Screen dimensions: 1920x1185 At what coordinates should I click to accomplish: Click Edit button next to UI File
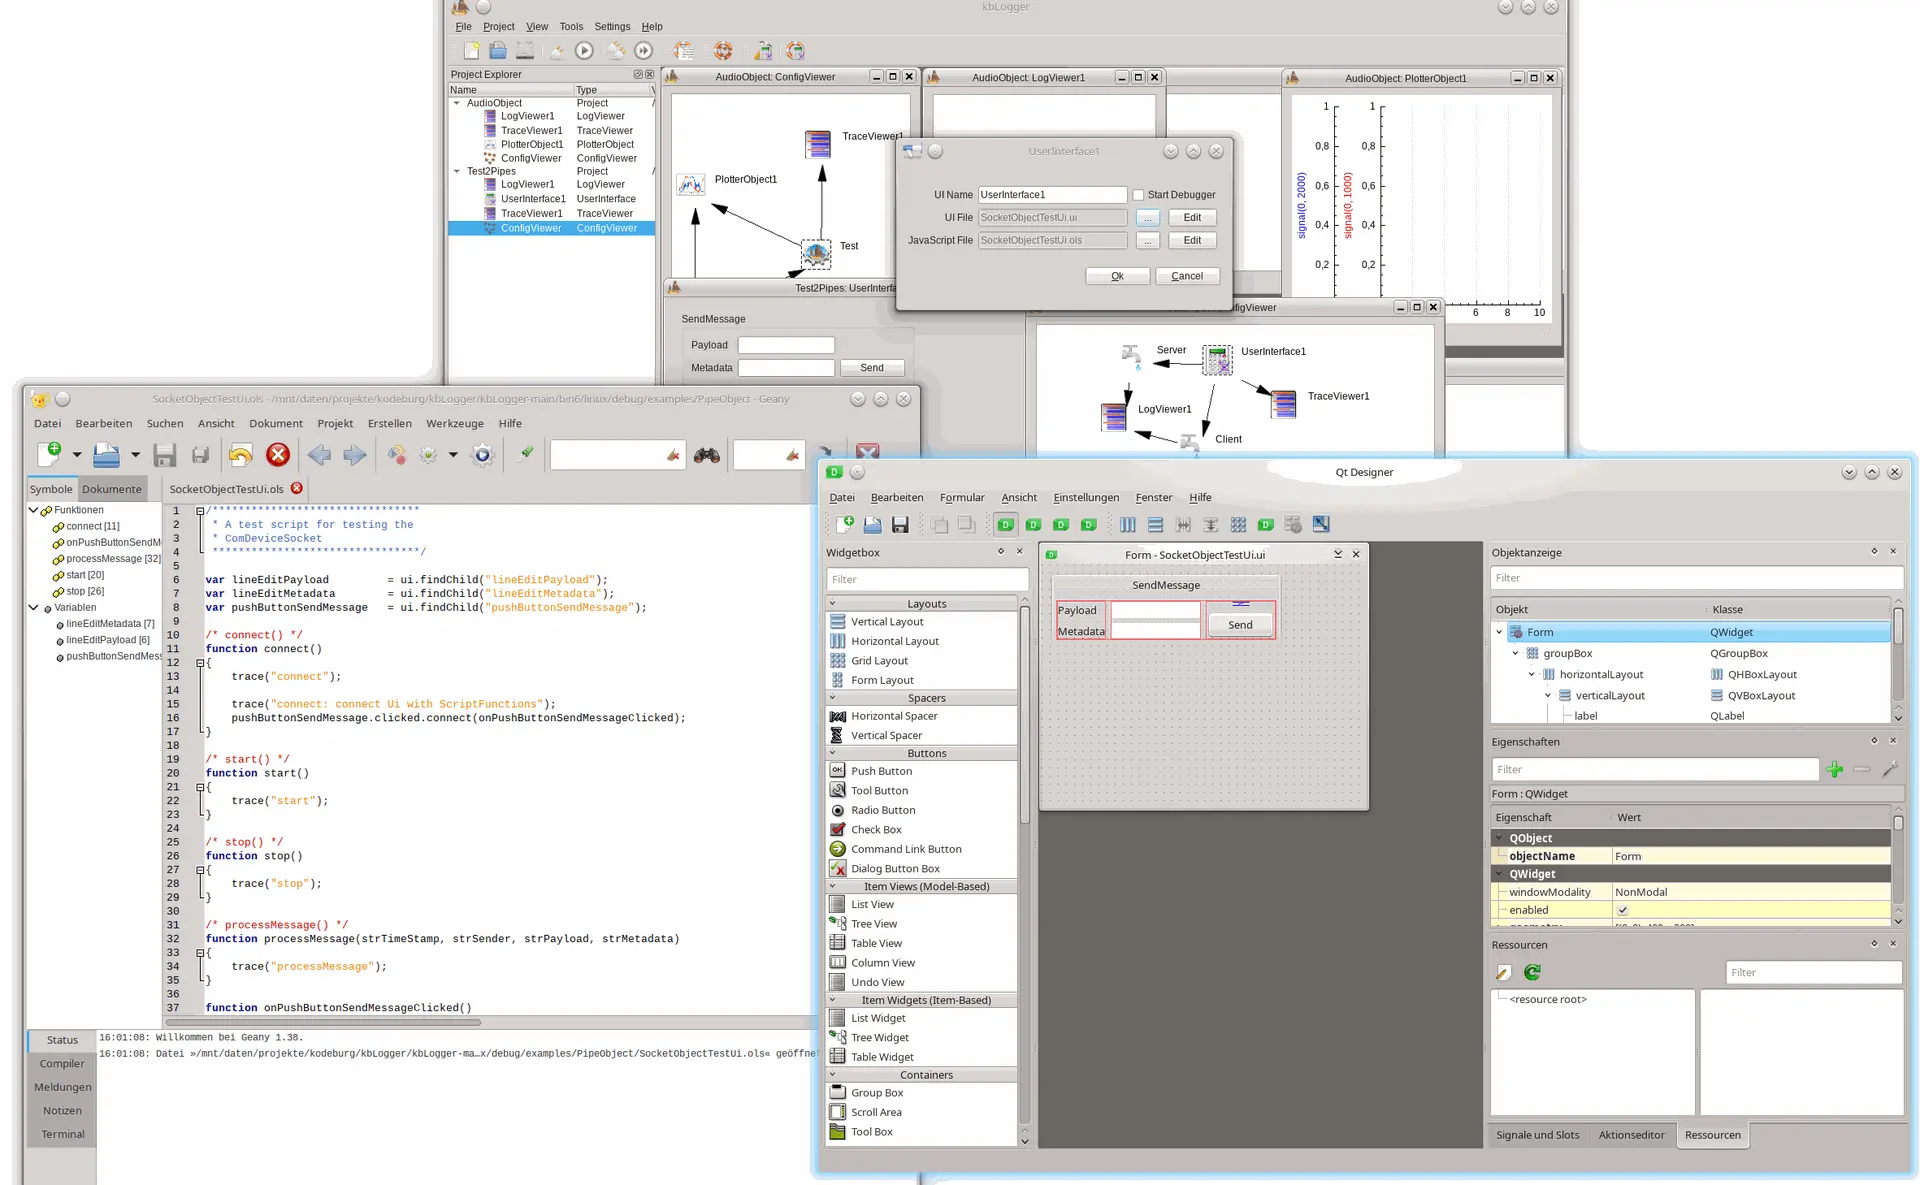1192,218
